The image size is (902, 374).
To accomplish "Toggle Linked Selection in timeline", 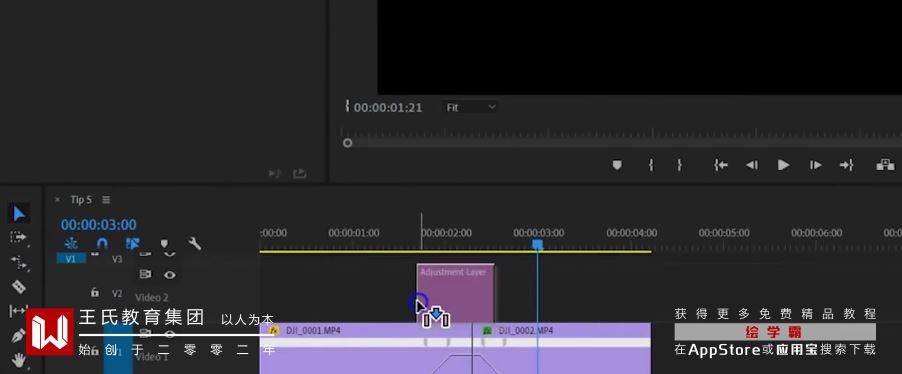I will (x=133, y=243).
